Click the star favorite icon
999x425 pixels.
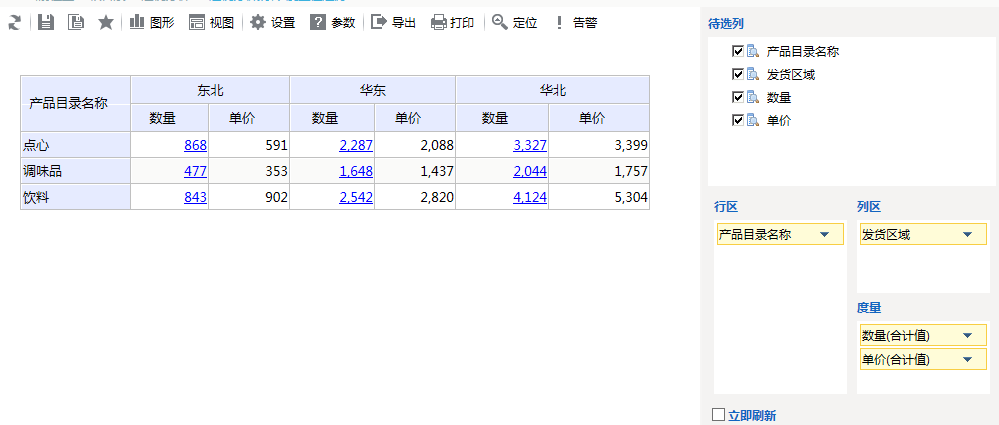[106, 23]
